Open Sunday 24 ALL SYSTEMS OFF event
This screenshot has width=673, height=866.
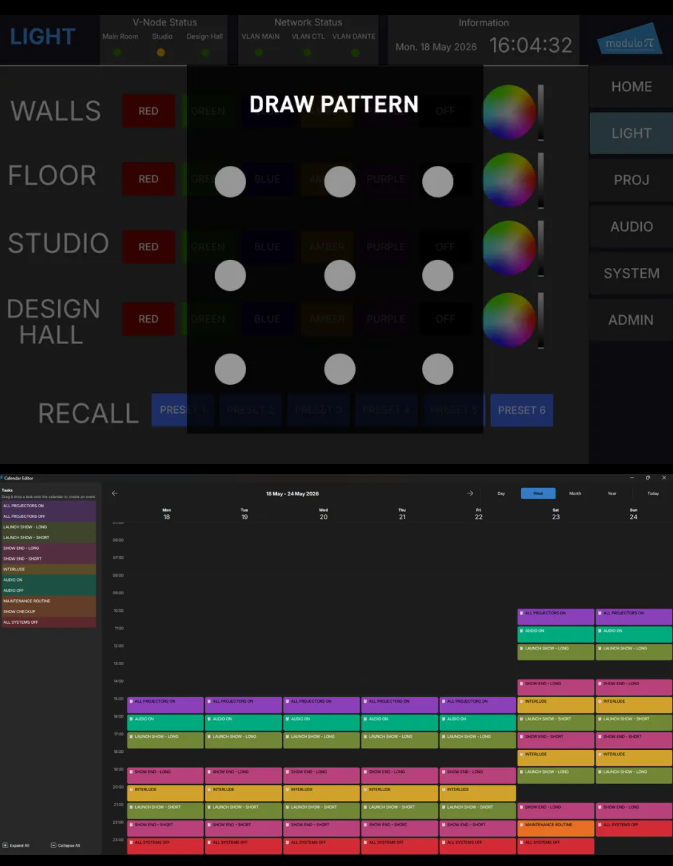point(634,828)
